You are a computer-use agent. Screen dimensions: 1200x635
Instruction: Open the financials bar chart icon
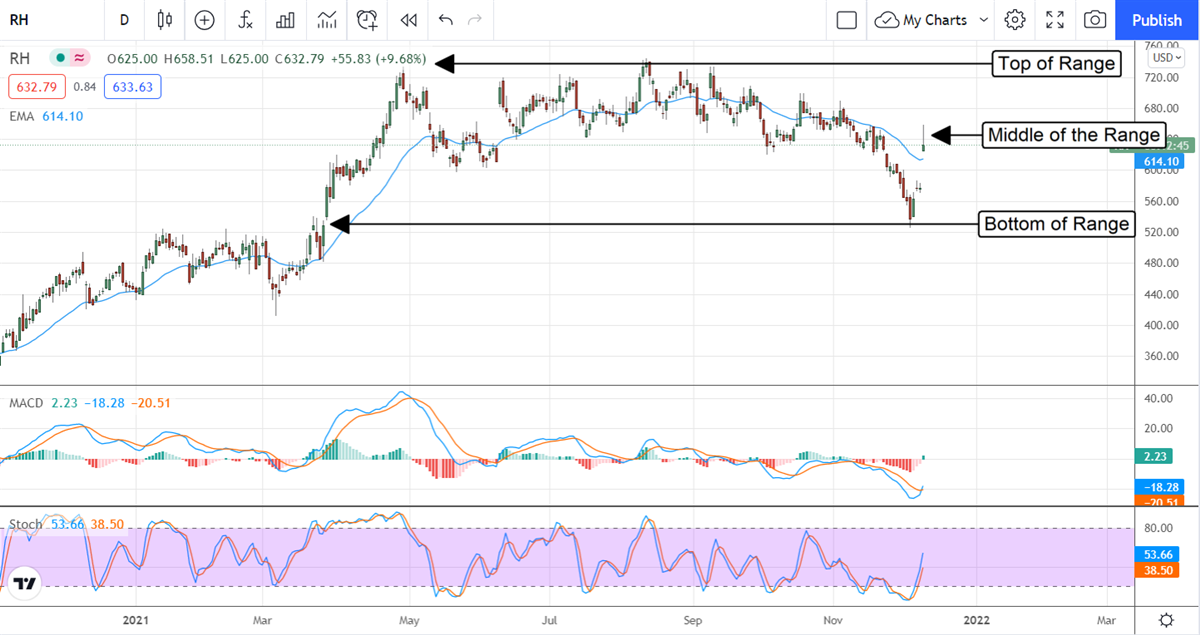(286, 20)
